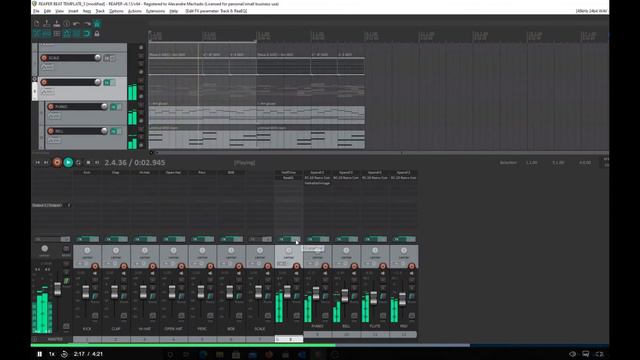The image size is (640, 360).
Task: Open the Actions menu
Action: point(135,11)
